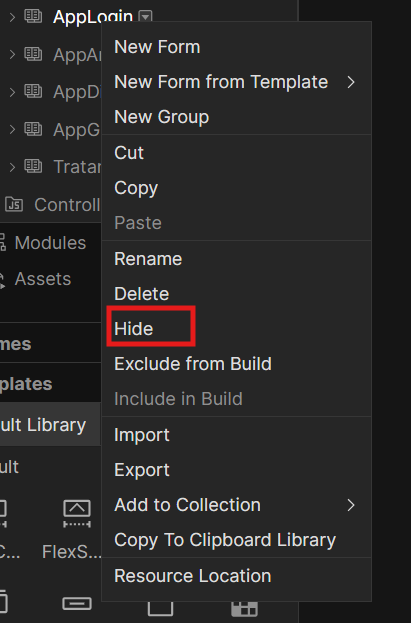This screenshot has height=623, width=411.
Task: Select the FlexScrollContainer widget icon
Action: click(x=77, y=514)
